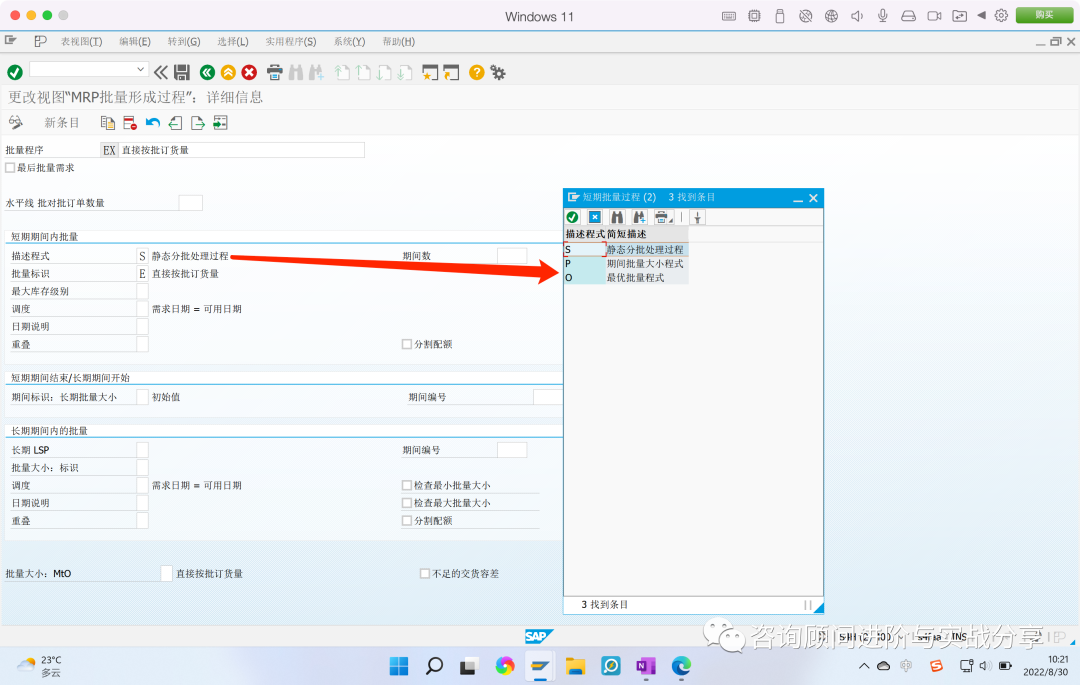
Task: Select row O 最优批量程式
Action: tap(625, 277)
